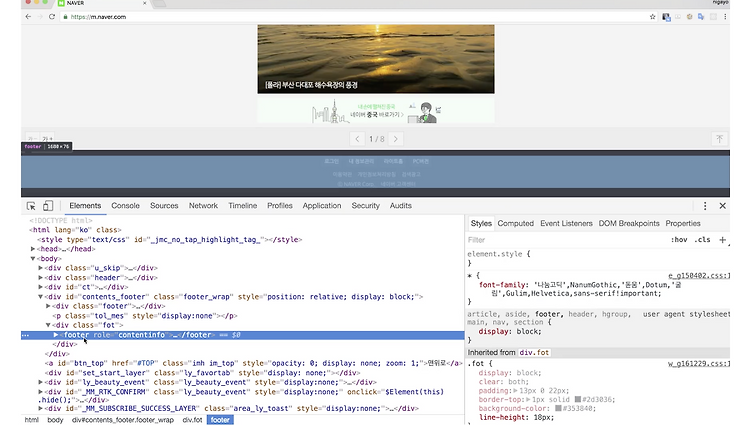Select the Elements tab

(85, 206)
